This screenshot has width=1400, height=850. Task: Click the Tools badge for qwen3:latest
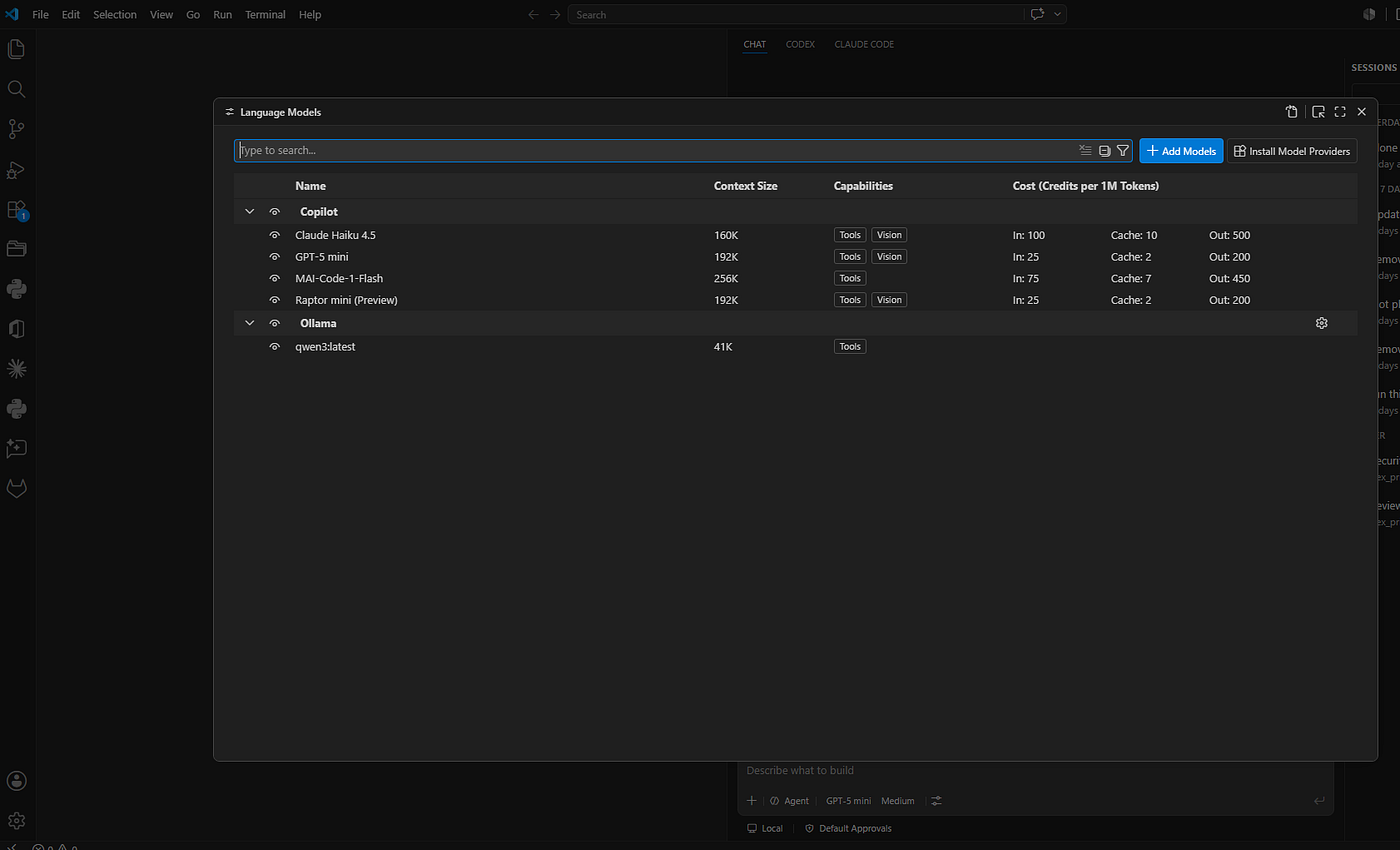tap(850, 347)
